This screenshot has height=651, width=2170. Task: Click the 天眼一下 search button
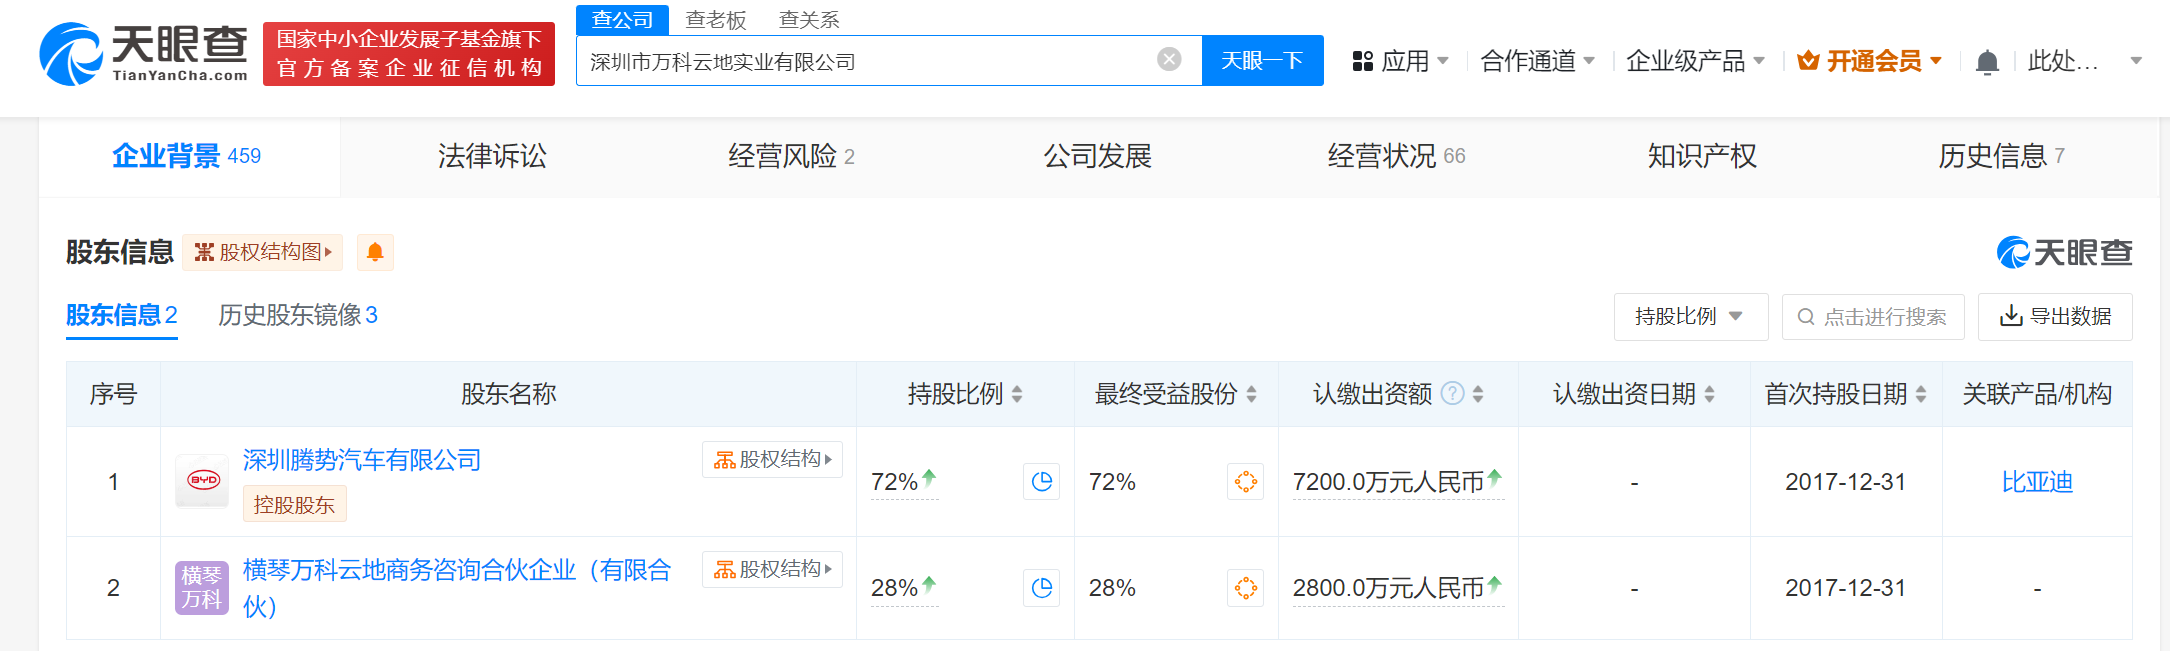tap(1262, 61)
